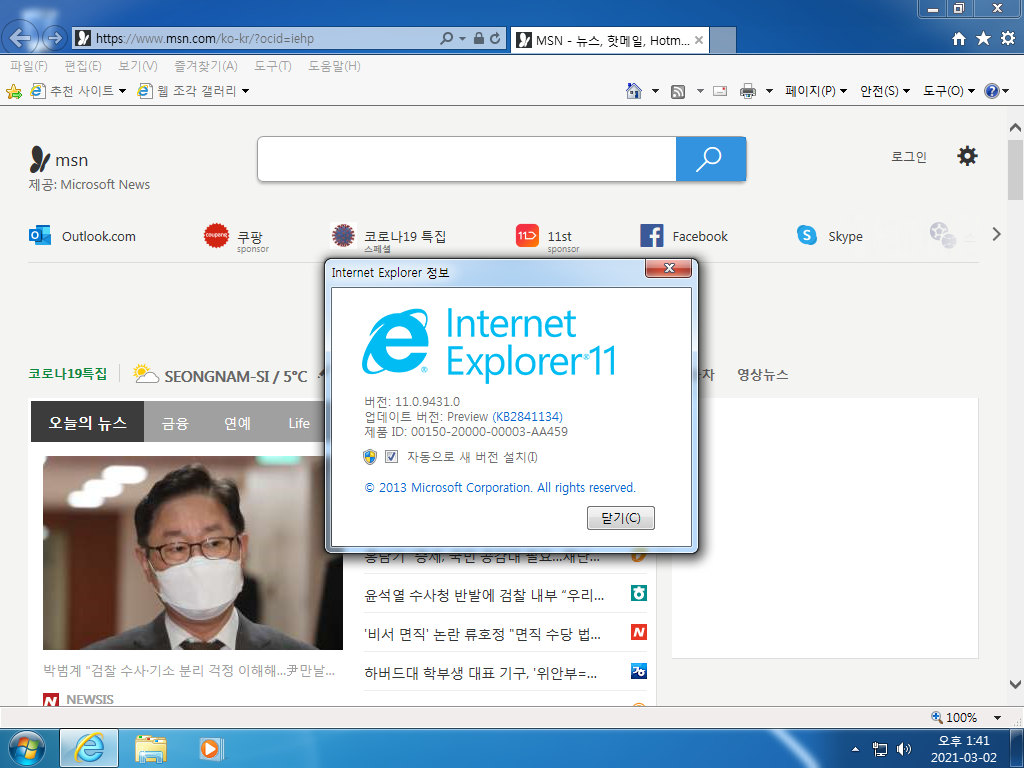Screen dimensions: 1024x768
Task: Click the Help question mark icon
Action: 991,91
